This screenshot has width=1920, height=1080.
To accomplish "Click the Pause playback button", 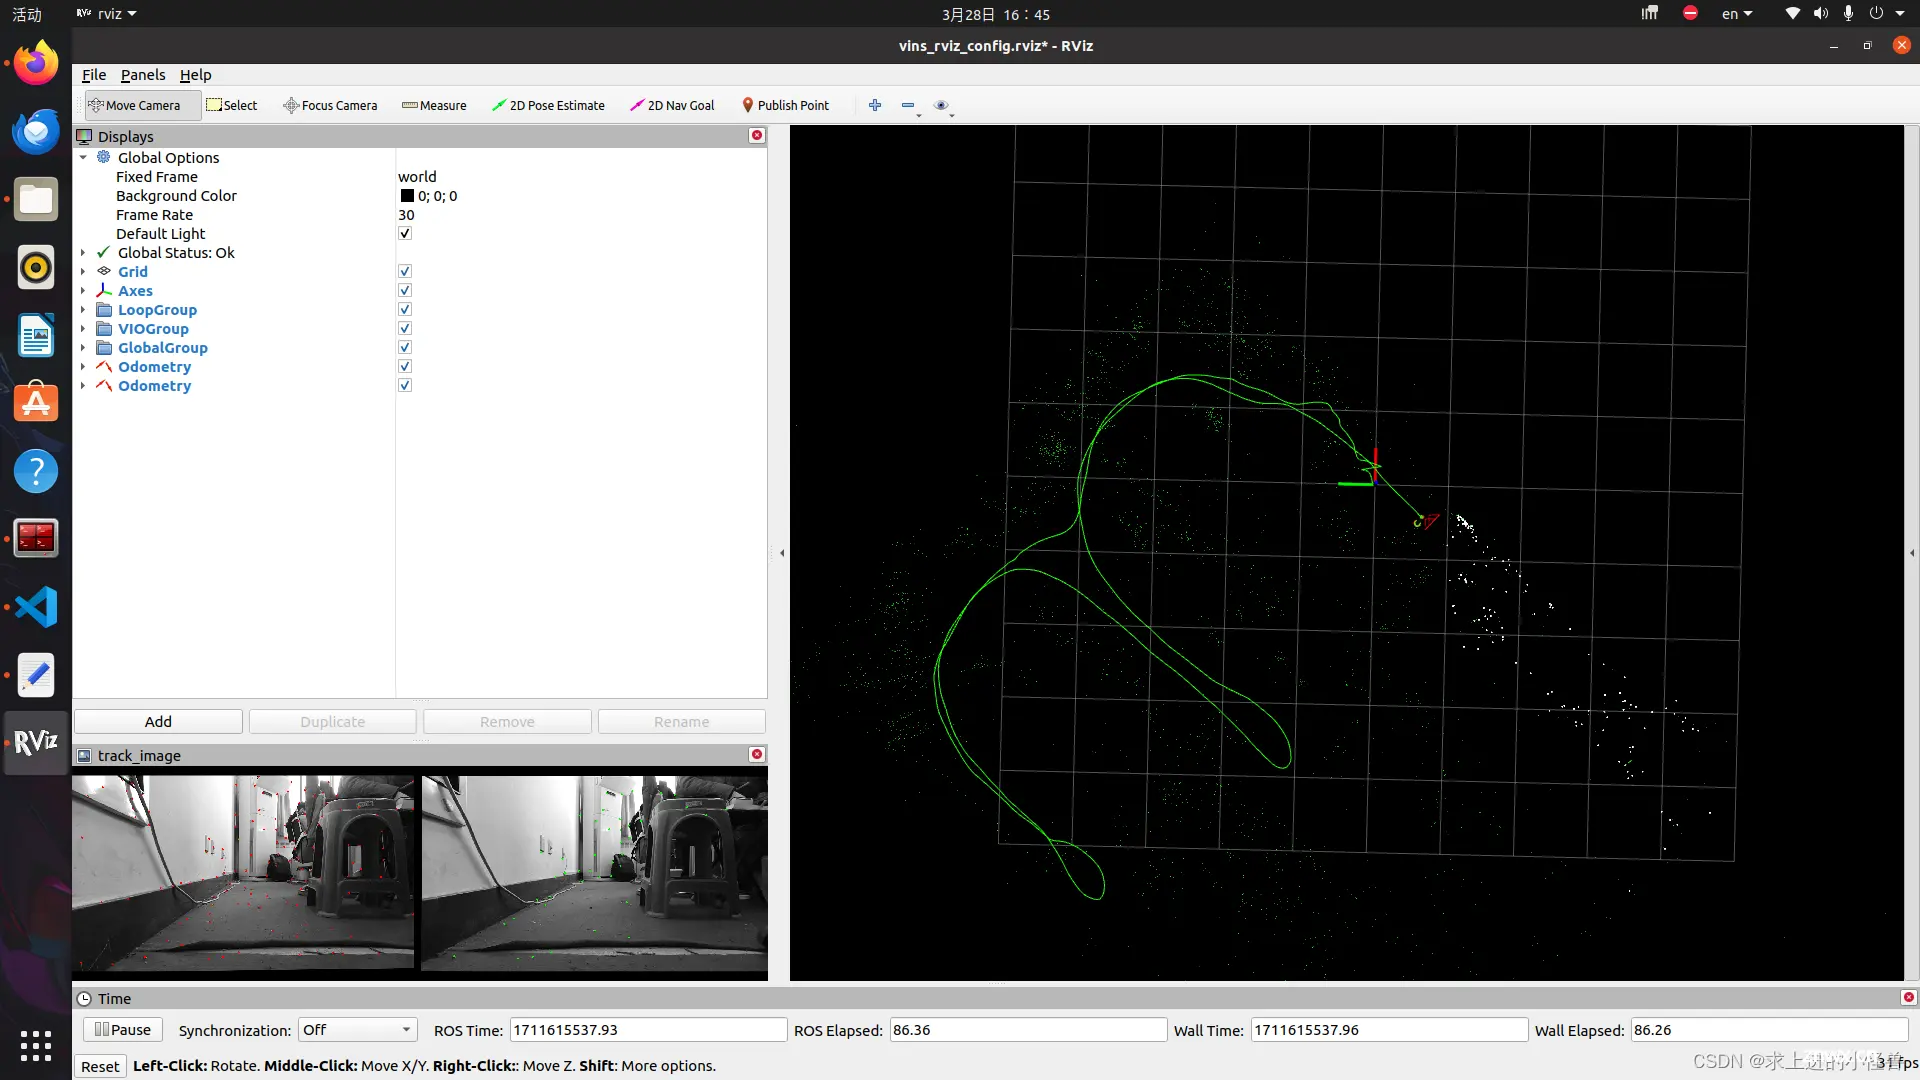I will click(x=120, y=1030).
